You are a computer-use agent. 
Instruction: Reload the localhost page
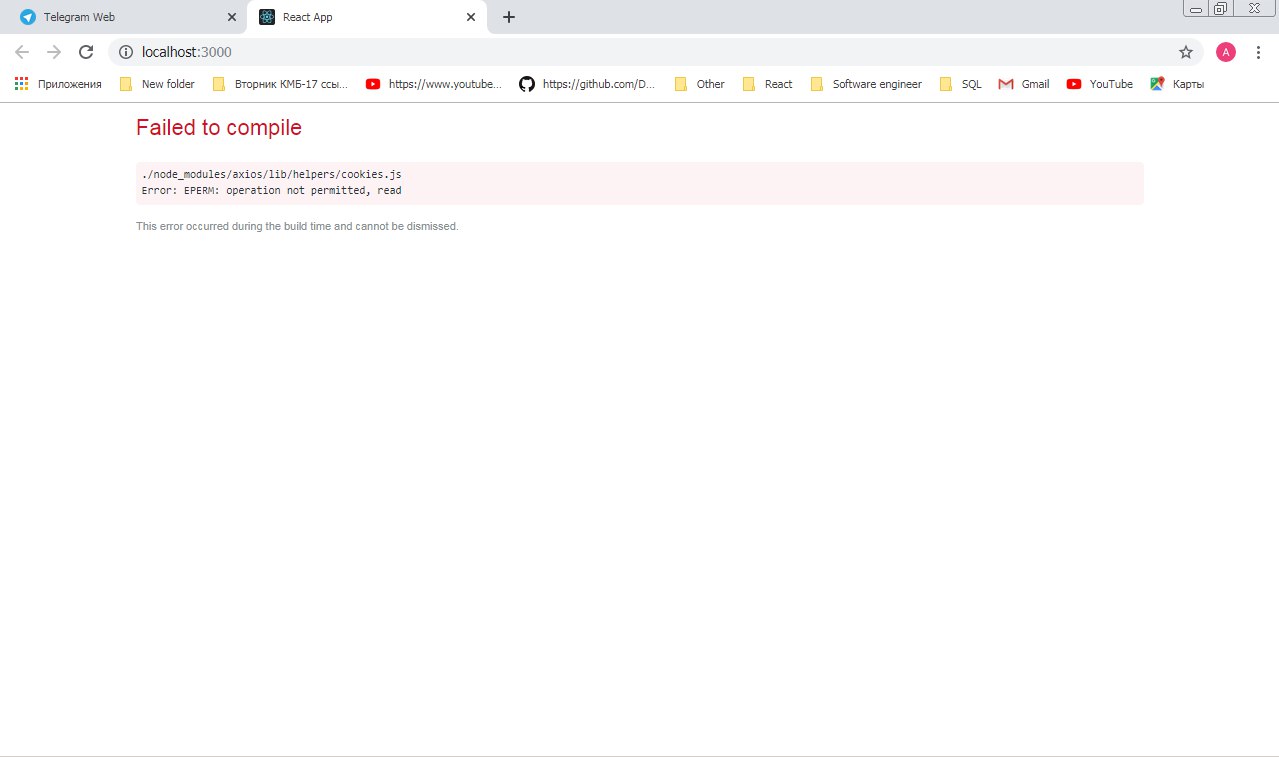[x=86, y=52]
